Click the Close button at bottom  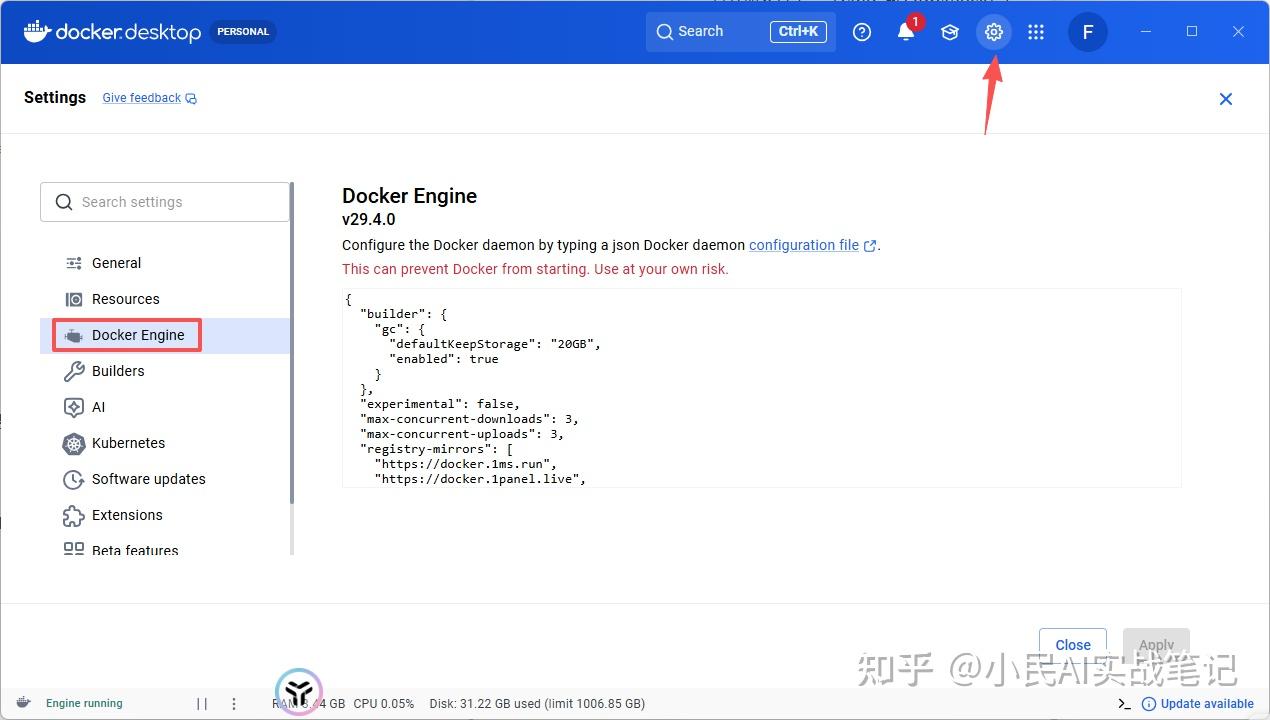(1073, 644)
